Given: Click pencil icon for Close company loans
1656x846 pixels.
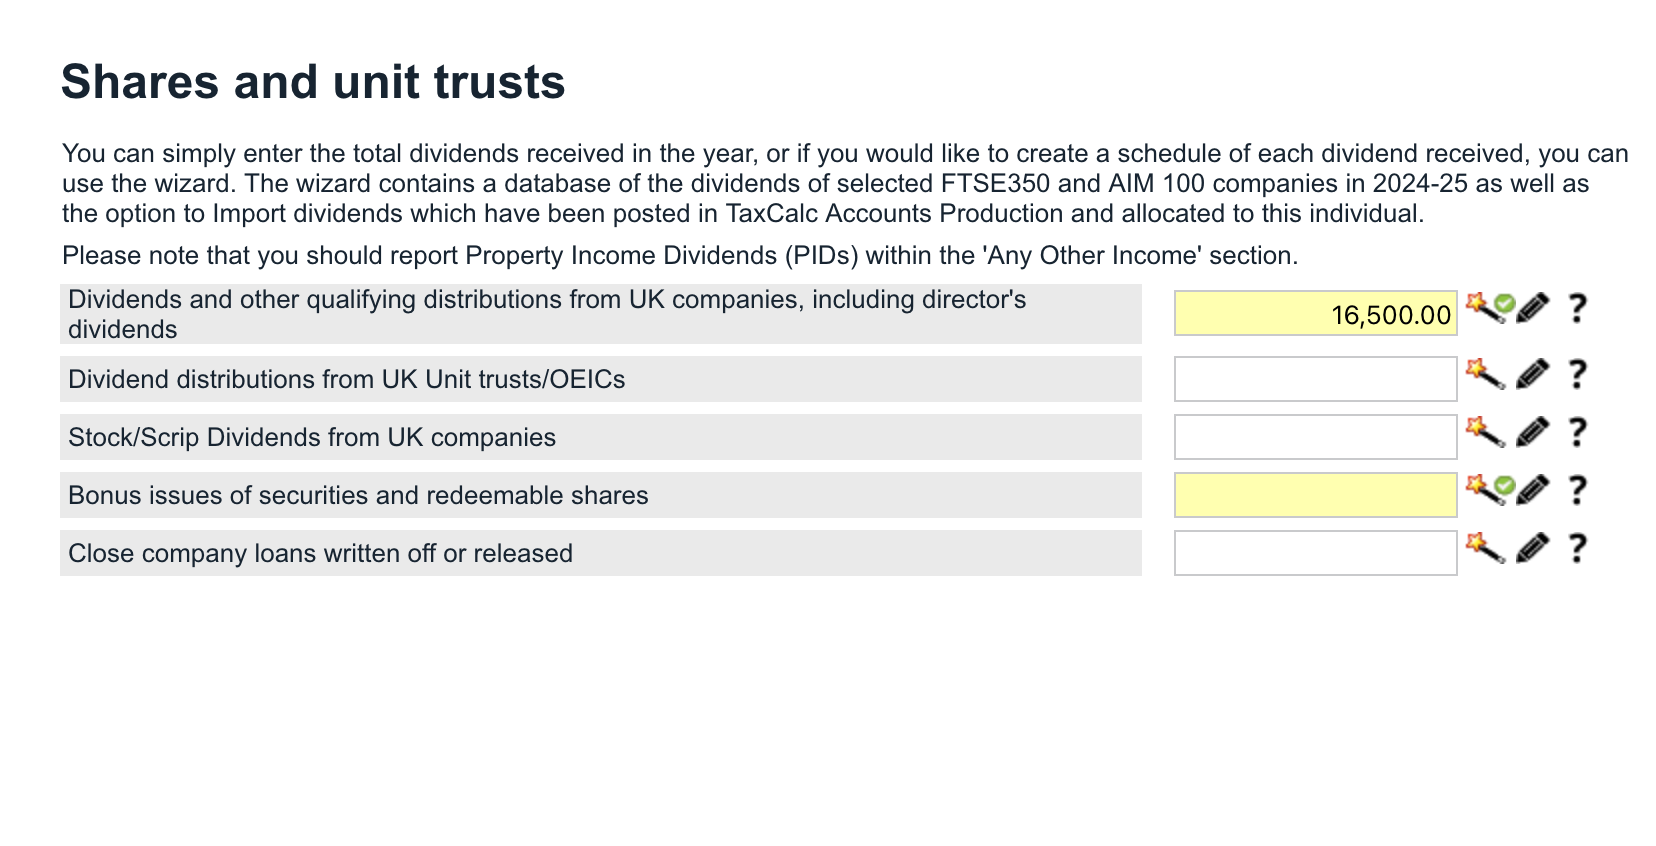Looking at the screenshot, I should point(1532,548).
